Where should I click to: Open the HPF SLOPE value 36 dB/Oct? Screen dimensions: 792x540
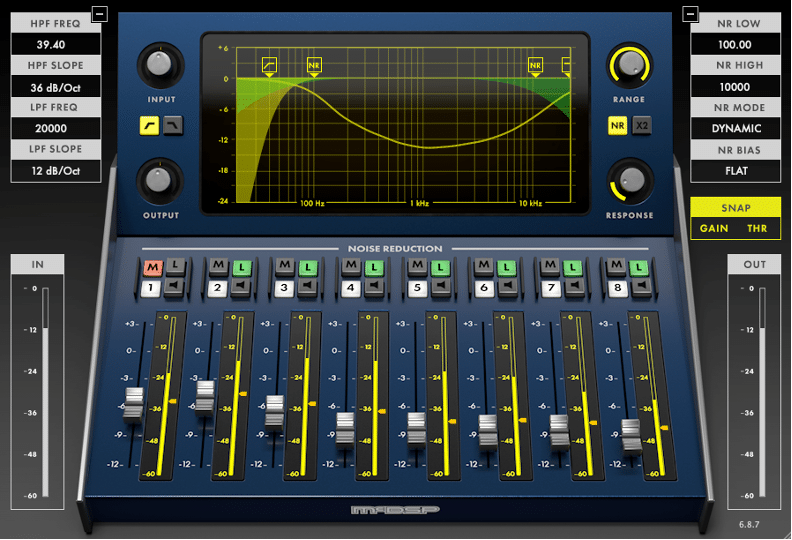pos(56,87)
